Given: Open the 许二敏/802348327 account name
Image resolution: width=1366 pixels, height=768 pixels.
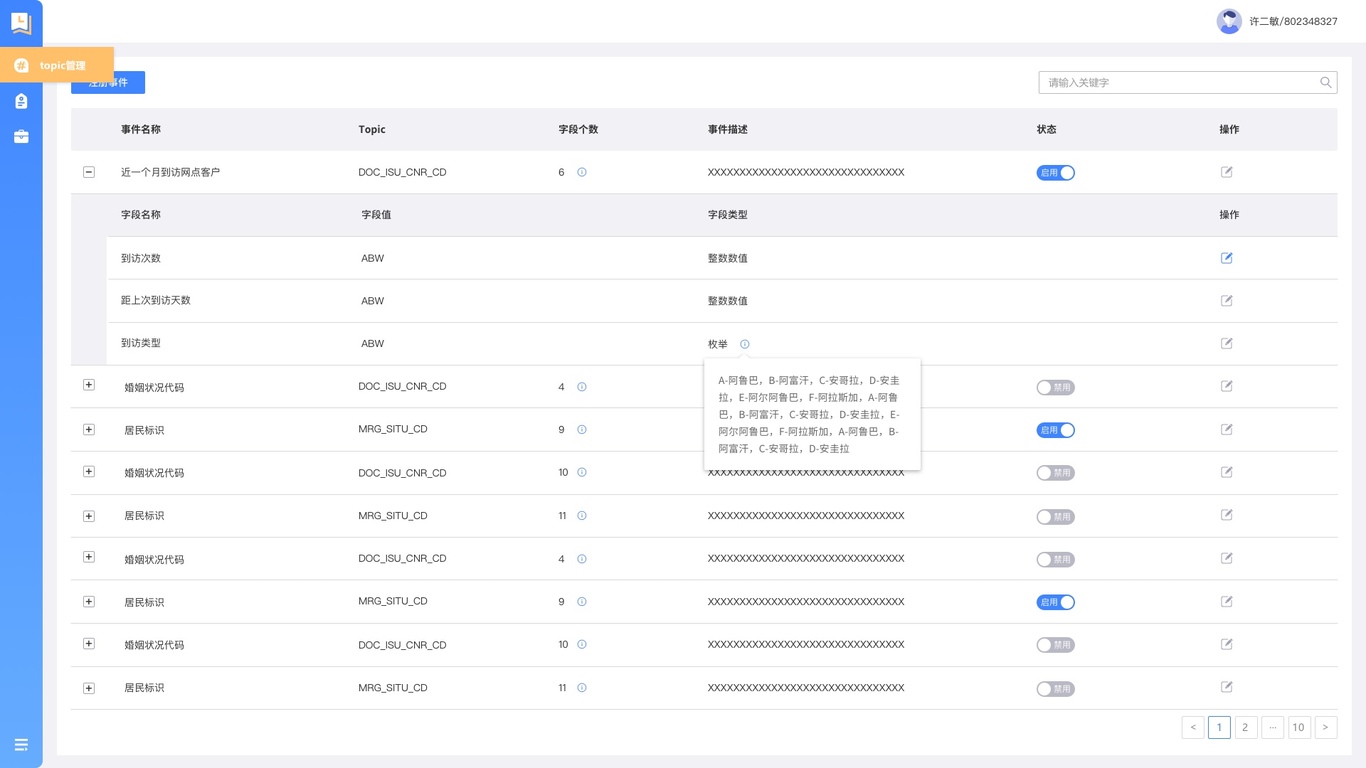Looking at the screenshot, I should 1293,21.
